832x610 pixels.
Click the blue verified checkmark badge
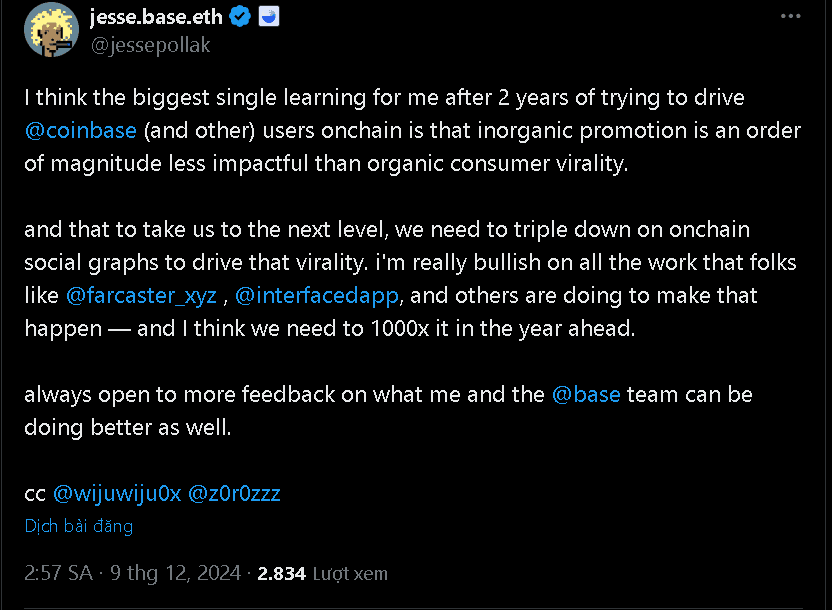(240, 17)
